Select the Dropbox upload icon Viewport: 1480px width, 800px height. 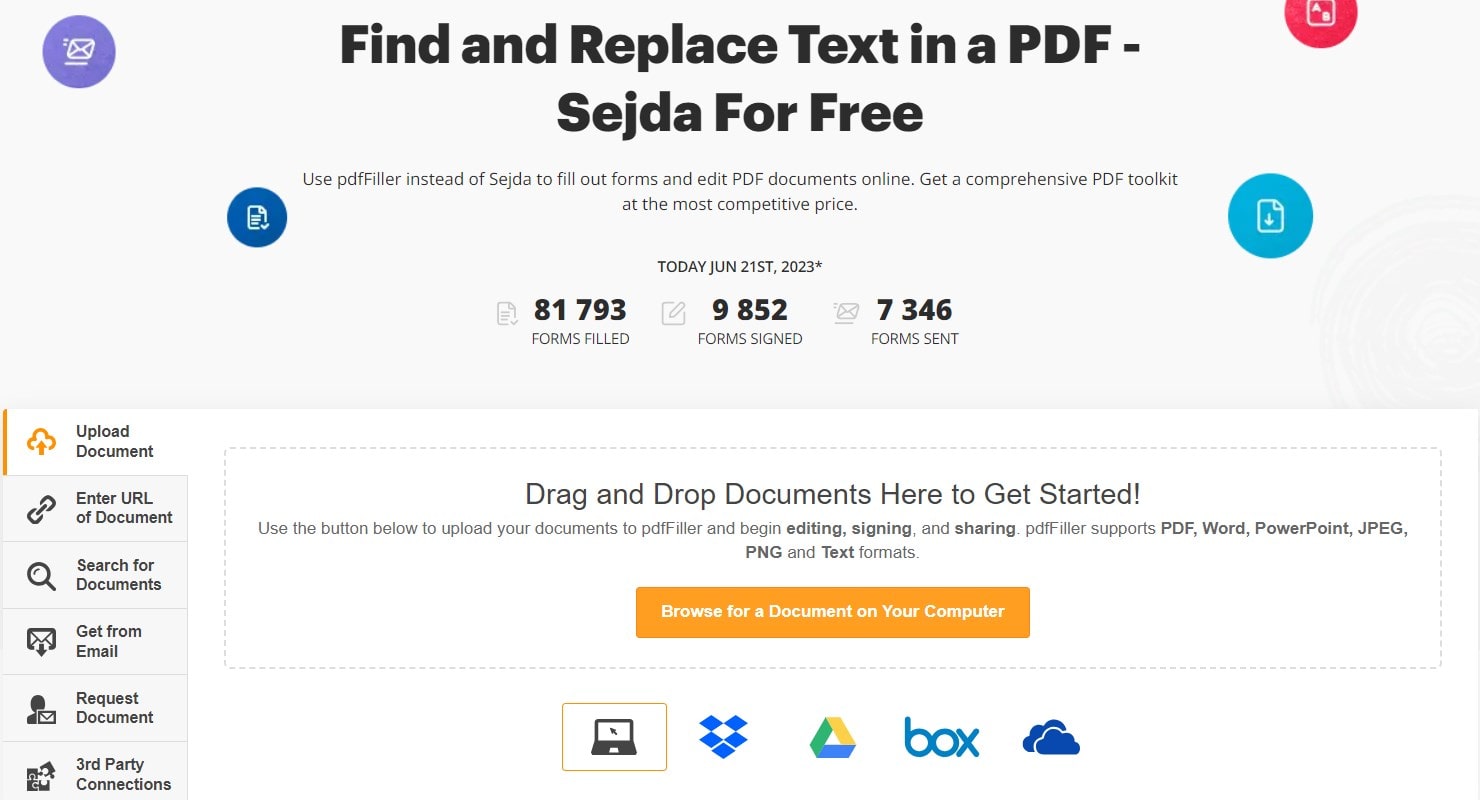click(723, 737)
